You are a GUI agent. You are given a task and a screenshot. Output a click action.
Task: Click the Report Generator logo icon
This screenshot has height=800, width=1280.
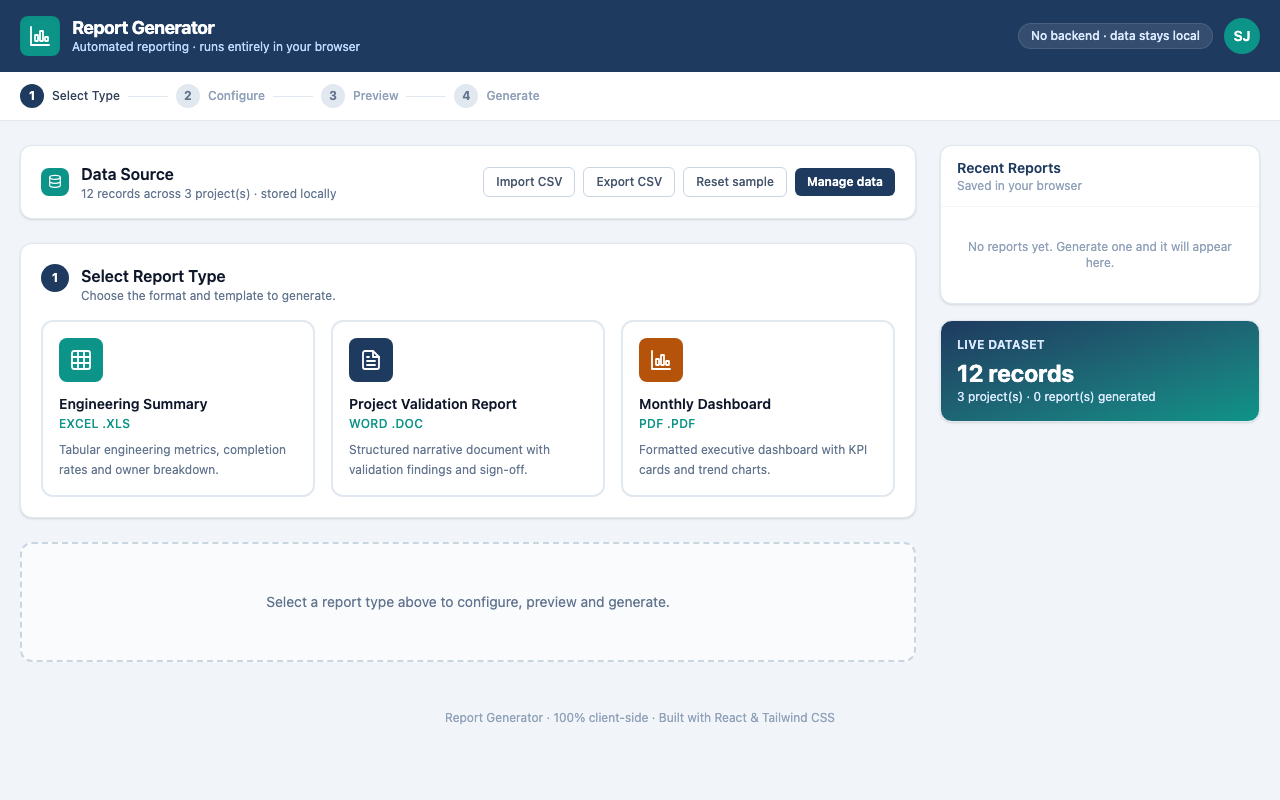click(x=40, y=36)
